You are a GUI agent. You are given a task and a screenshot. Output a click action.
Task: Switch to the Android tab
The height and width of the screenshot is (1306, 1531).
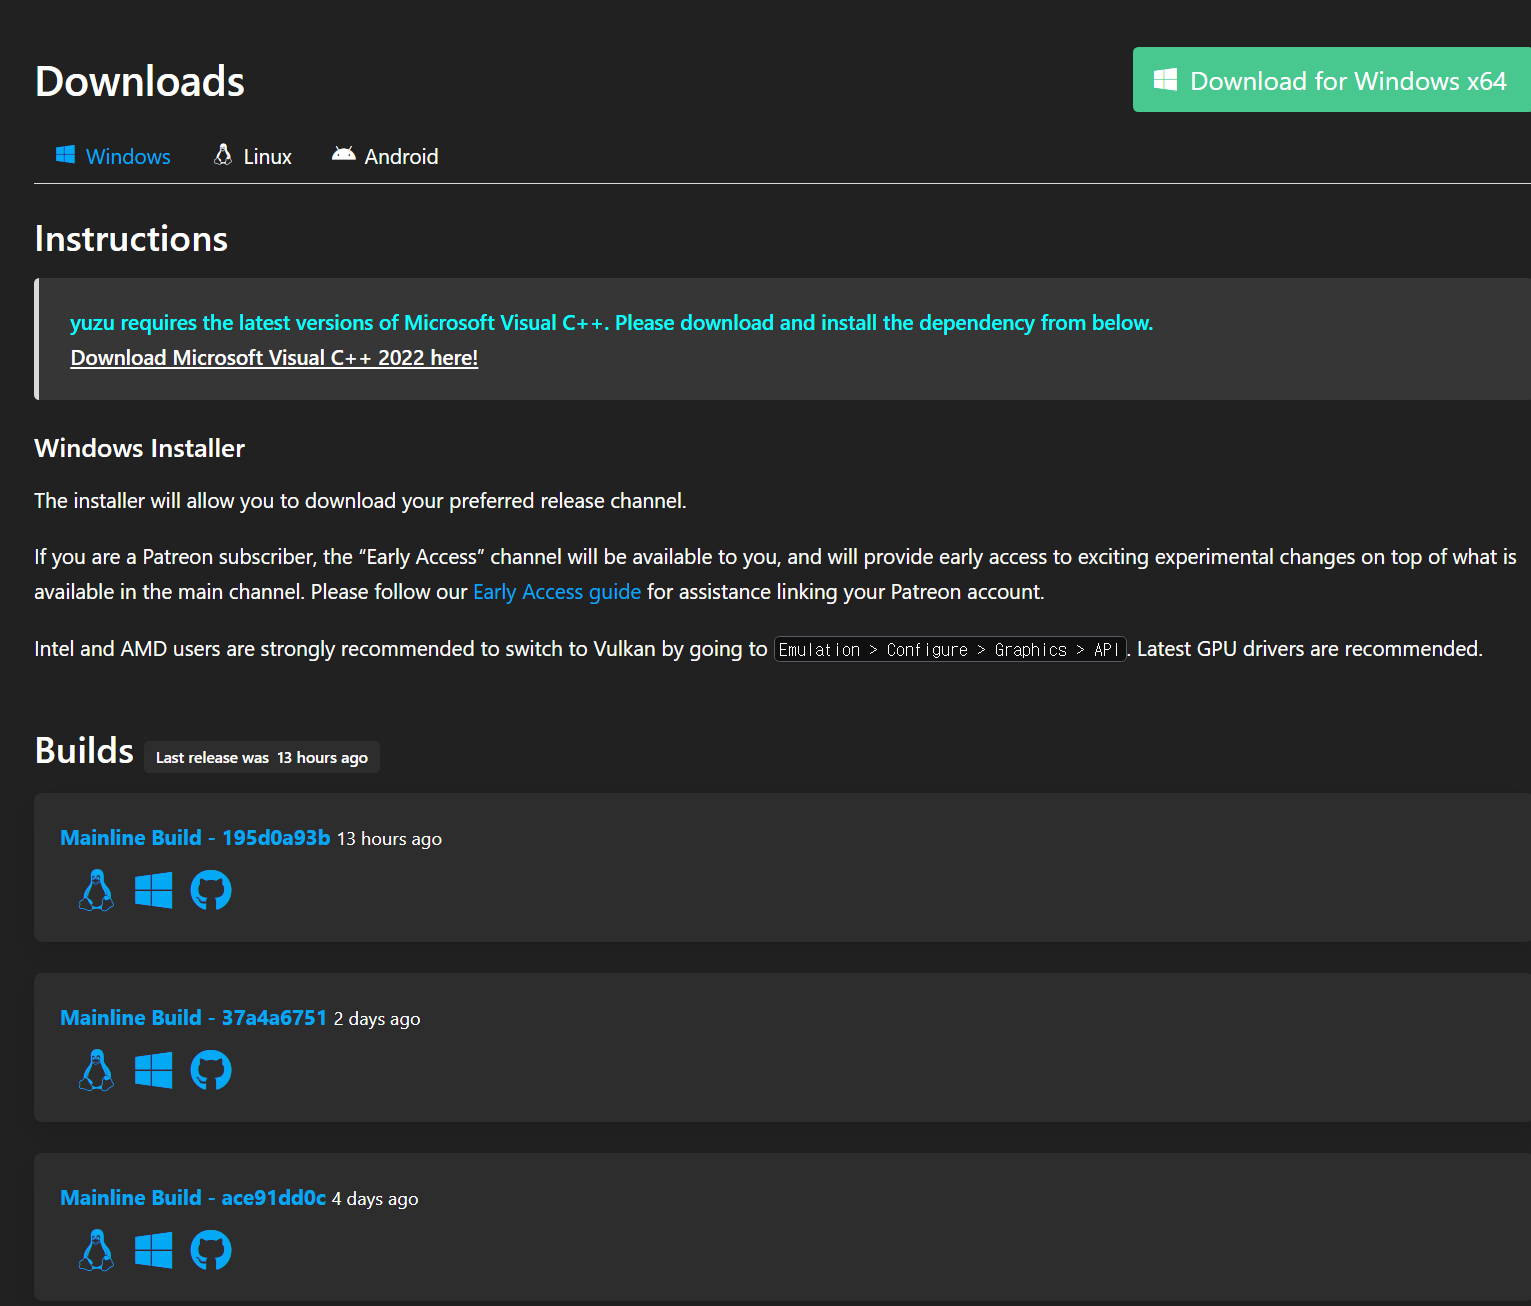click(x=385, y=156)
